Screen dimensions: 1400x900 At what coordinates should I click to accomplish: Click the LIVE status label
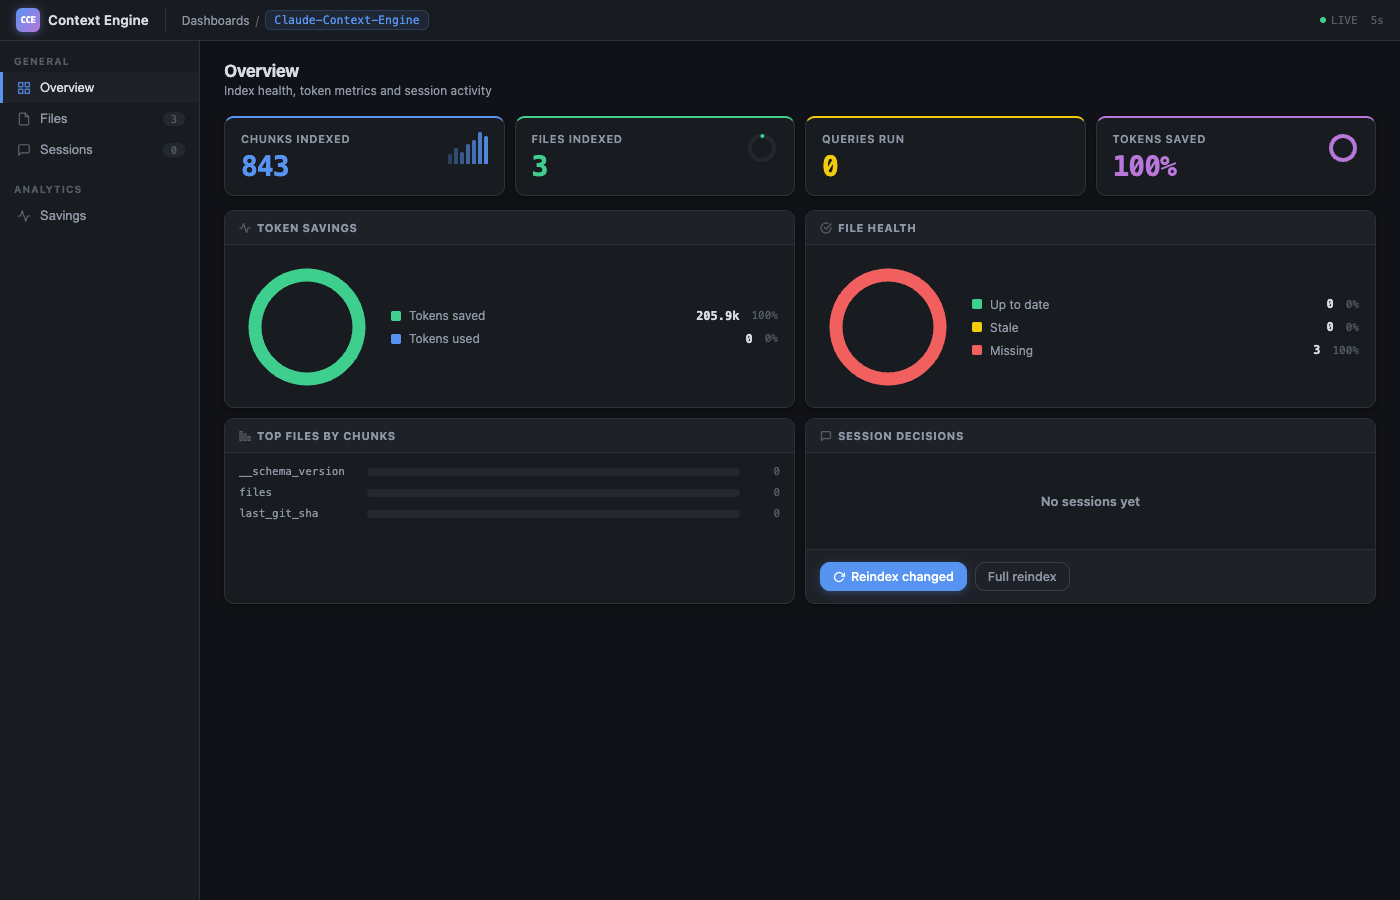click(x=1344, y=20)
